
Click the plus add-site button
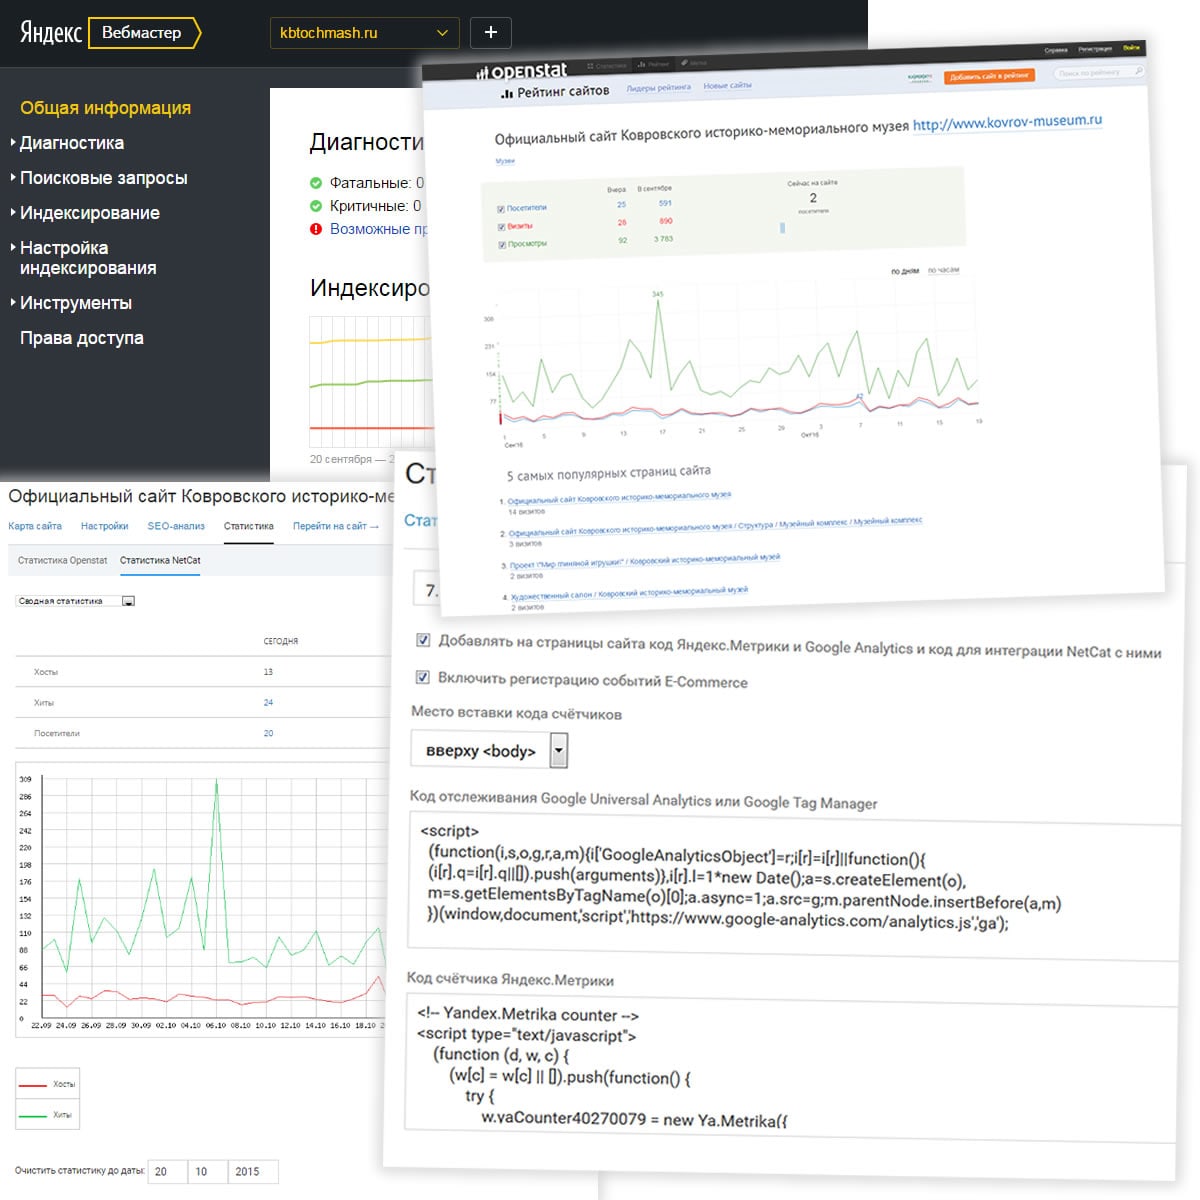pos(491,32)
